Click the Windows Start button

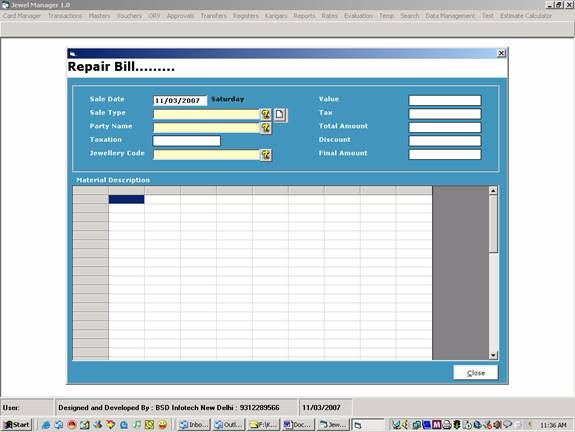pyautogui.click(x=17, y=425)
